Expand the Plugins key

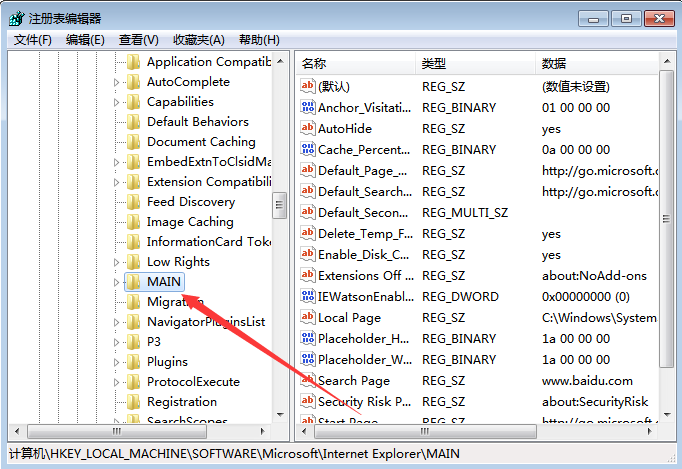116,362
